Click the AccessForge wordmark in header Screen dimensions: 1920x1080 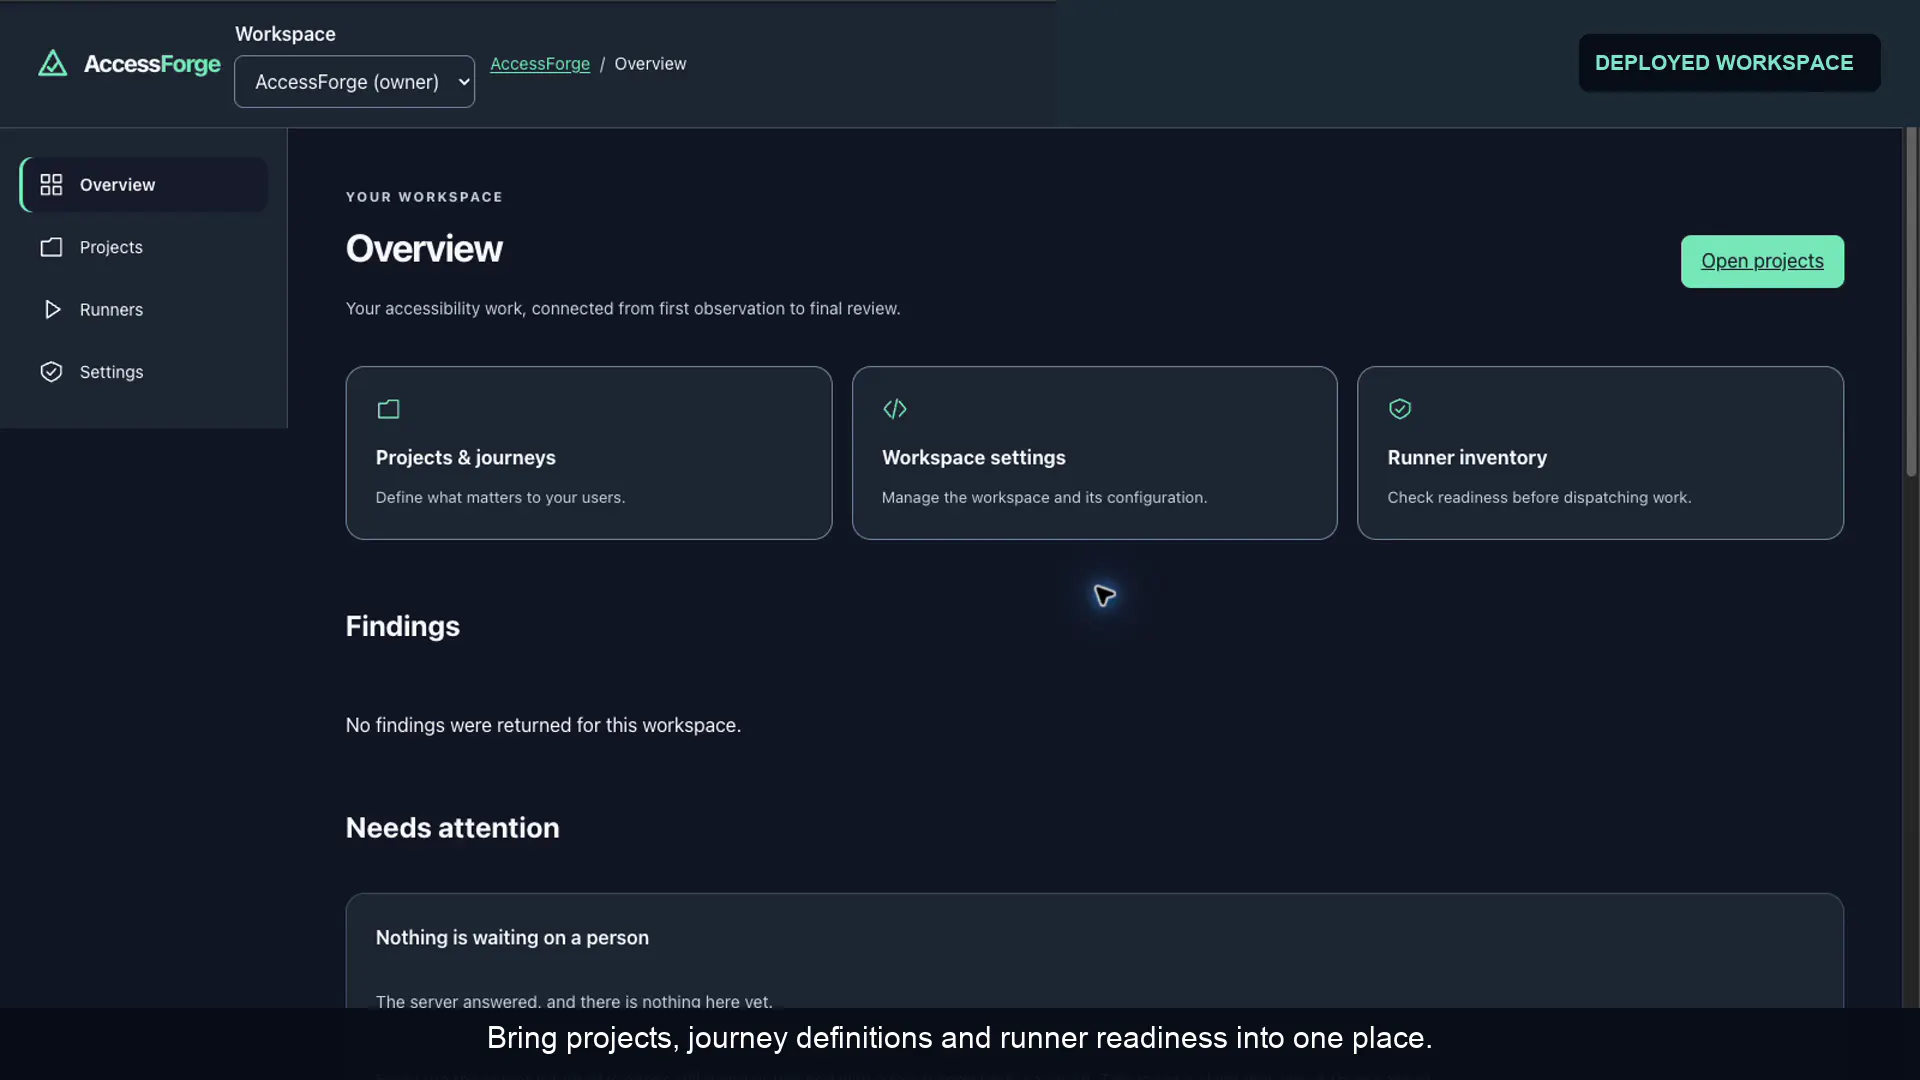coord(152,64)
